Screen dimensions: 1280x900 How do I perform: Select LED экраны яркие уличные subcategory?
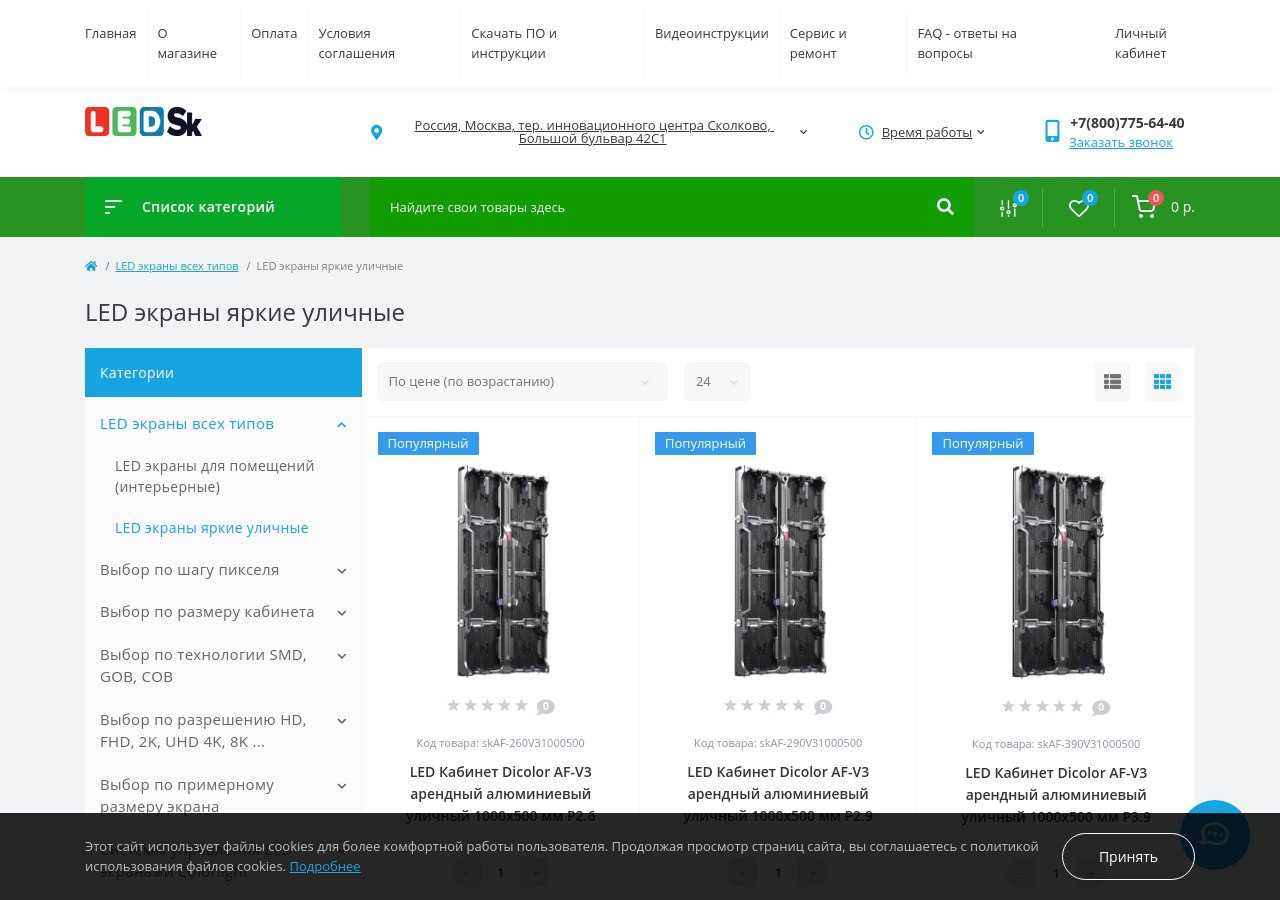[212, 528]
